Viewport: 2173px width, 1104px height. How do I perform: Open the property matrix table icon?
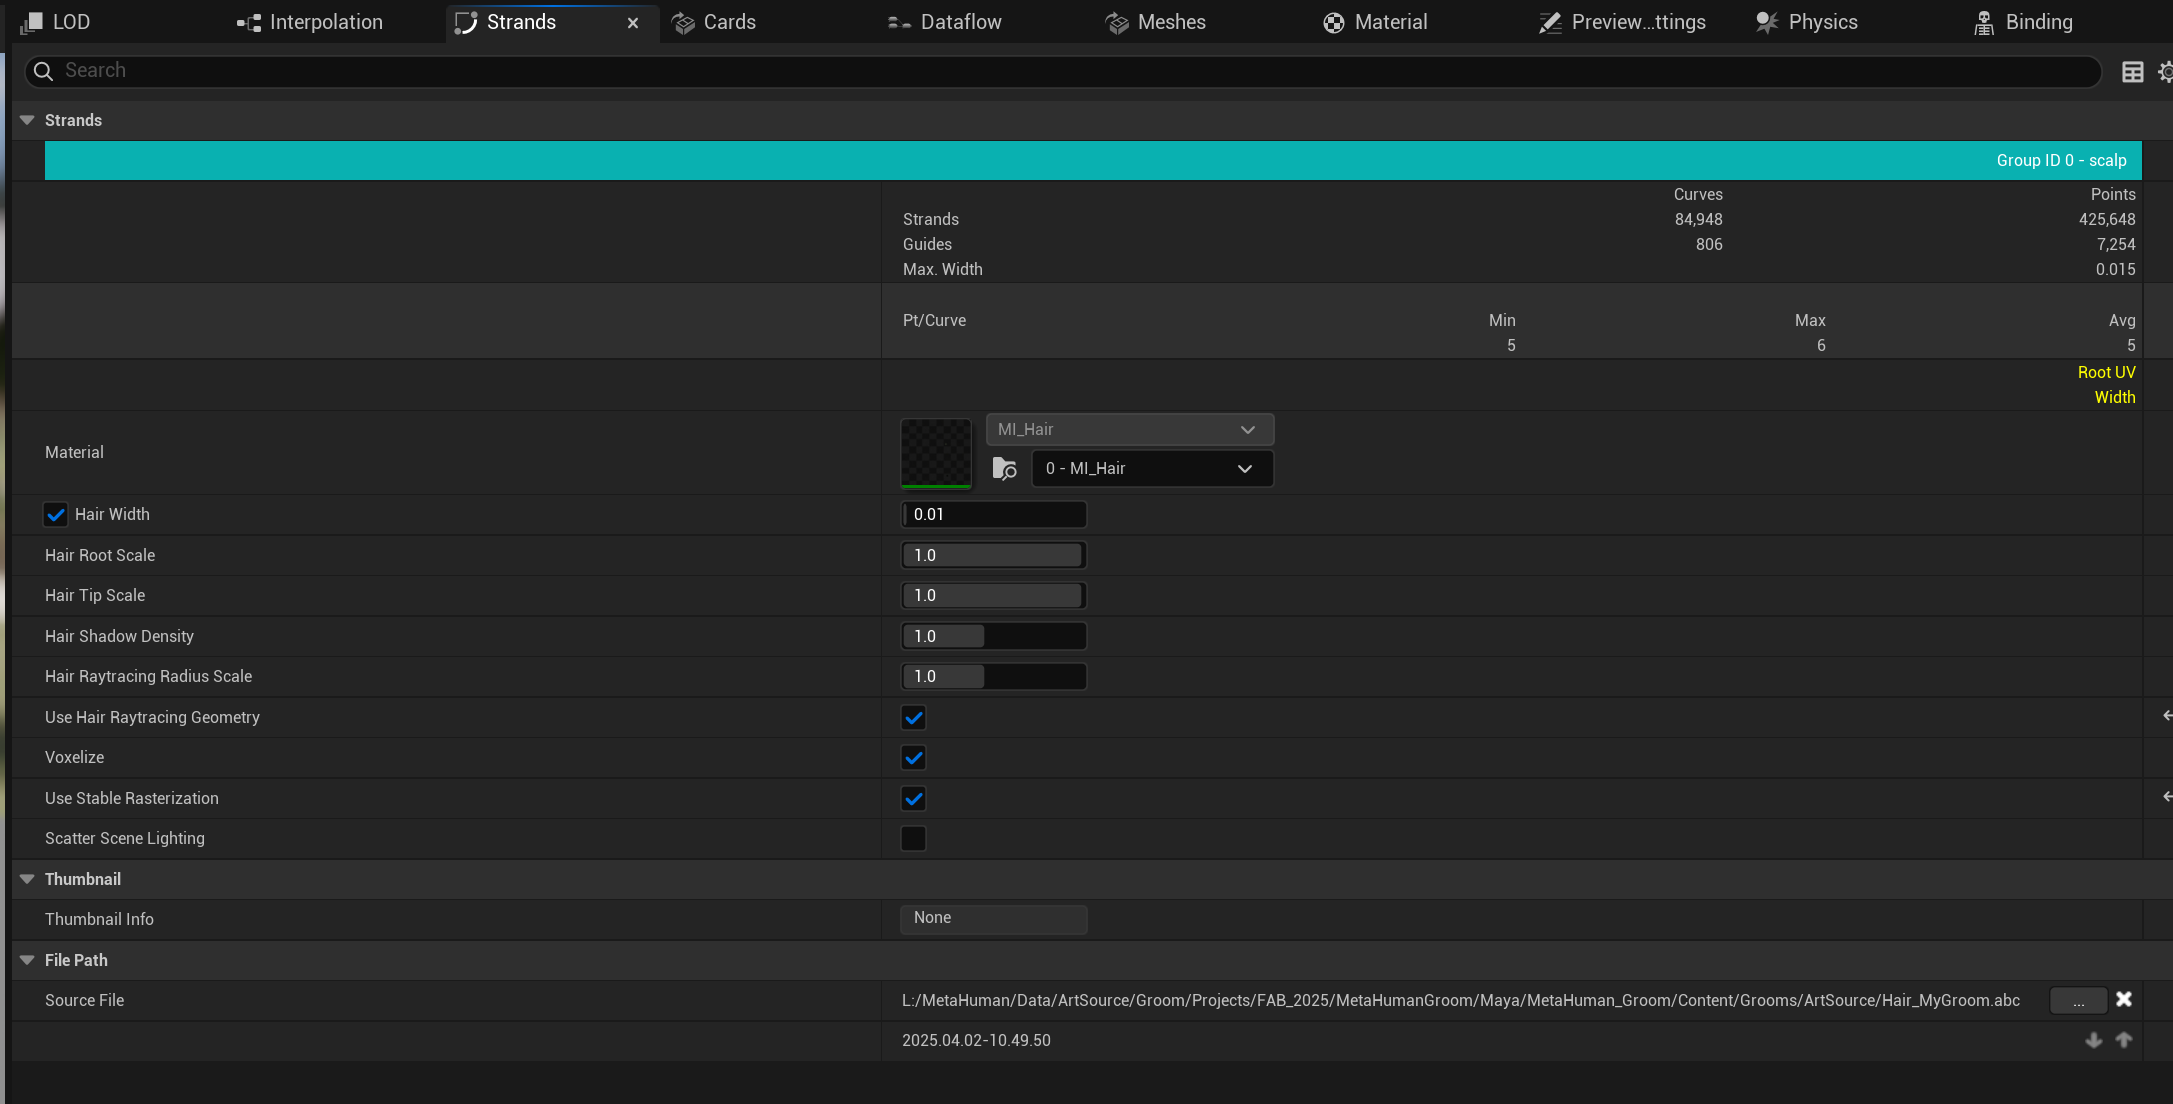pos(2133,72)
